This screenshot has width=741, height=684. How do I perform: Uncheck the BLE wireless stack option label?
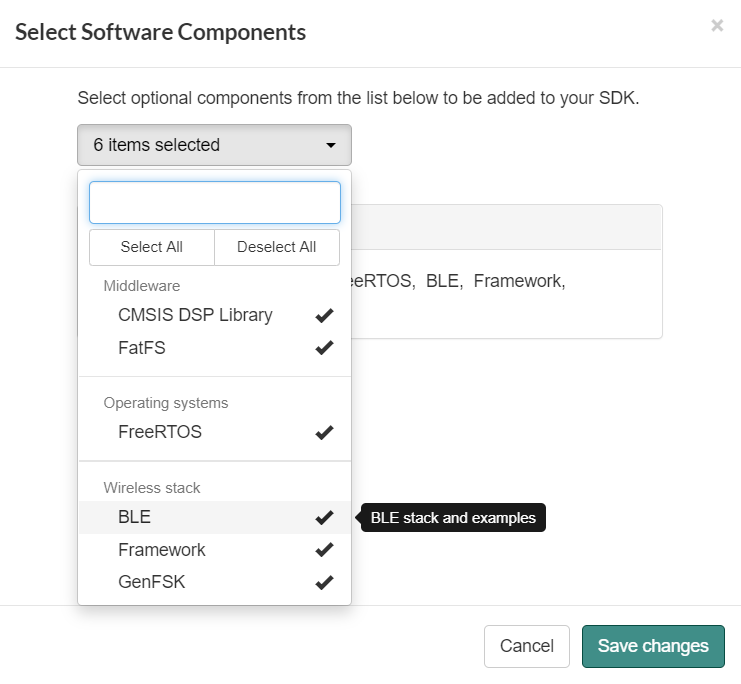(135, 518)
